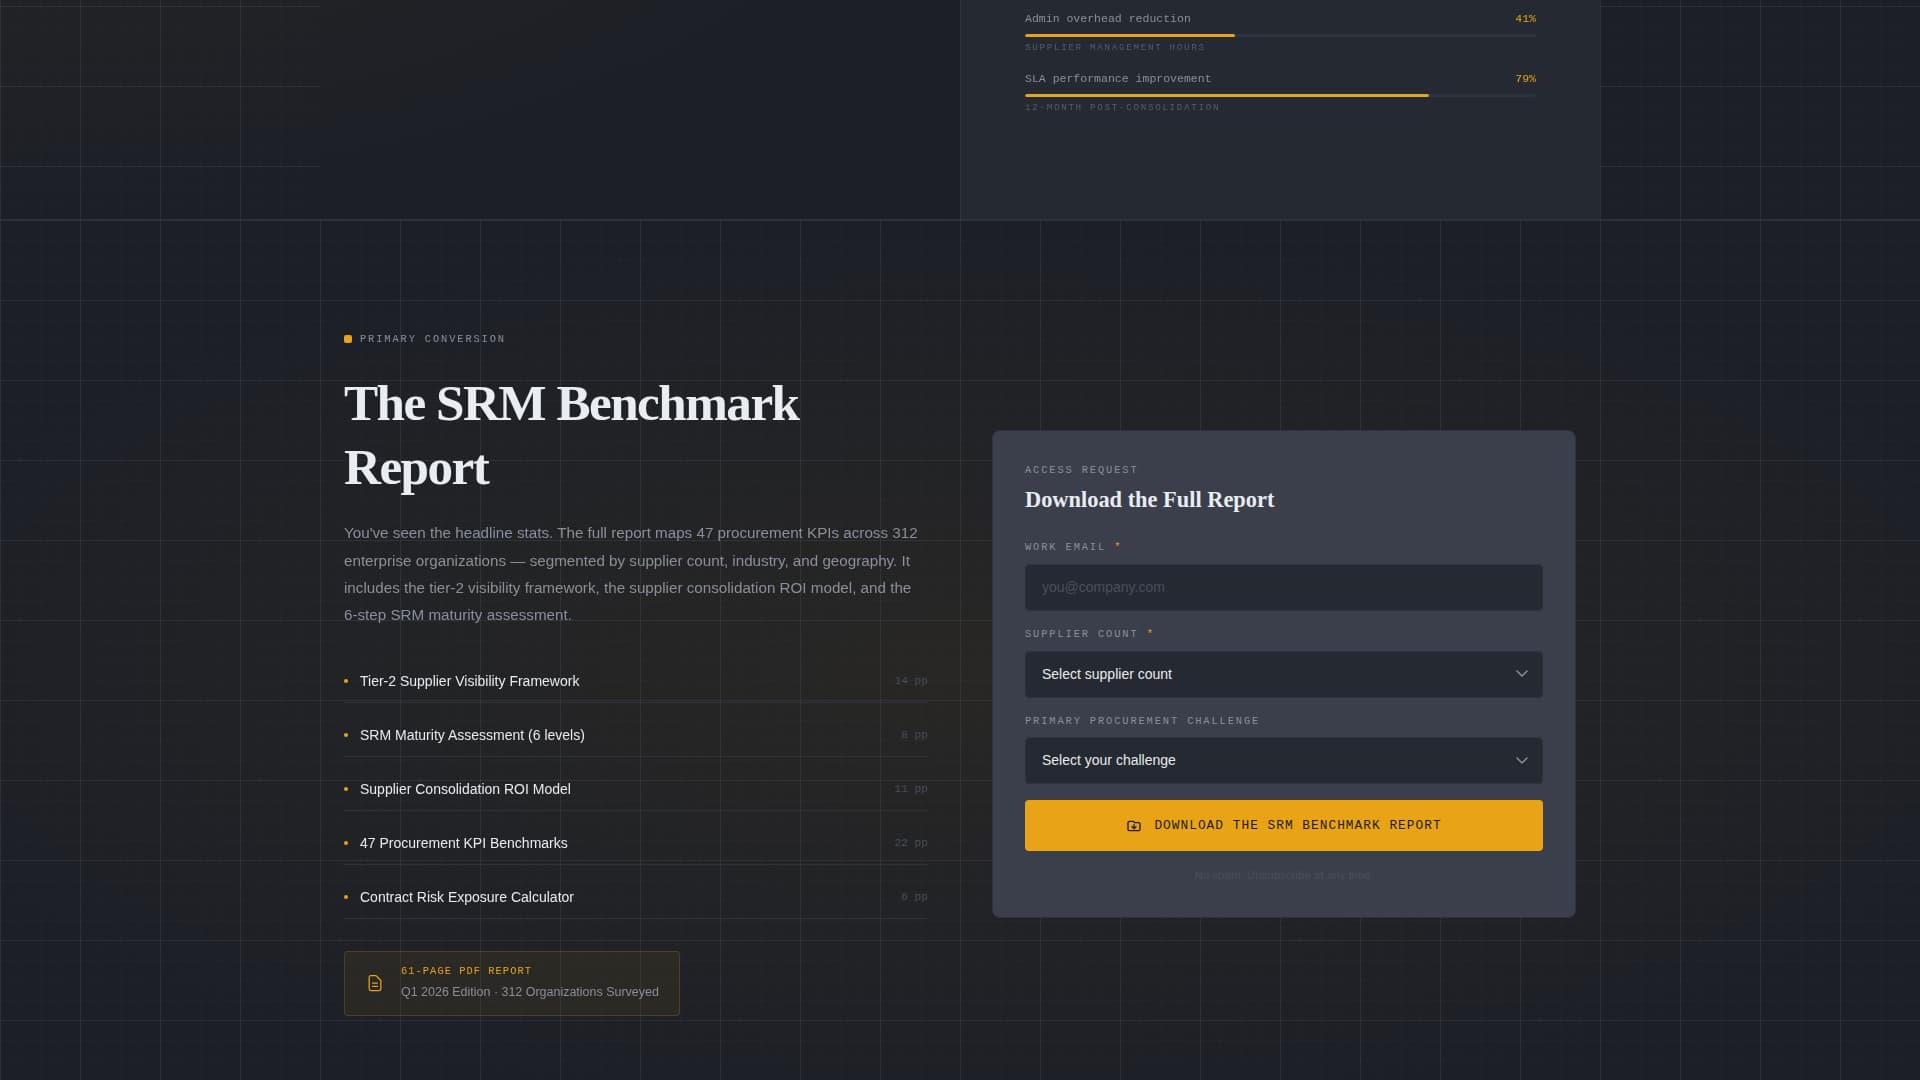Screen dimensions: 1920x1080
Task: Click the 11 pp page count
Action: 911,789
